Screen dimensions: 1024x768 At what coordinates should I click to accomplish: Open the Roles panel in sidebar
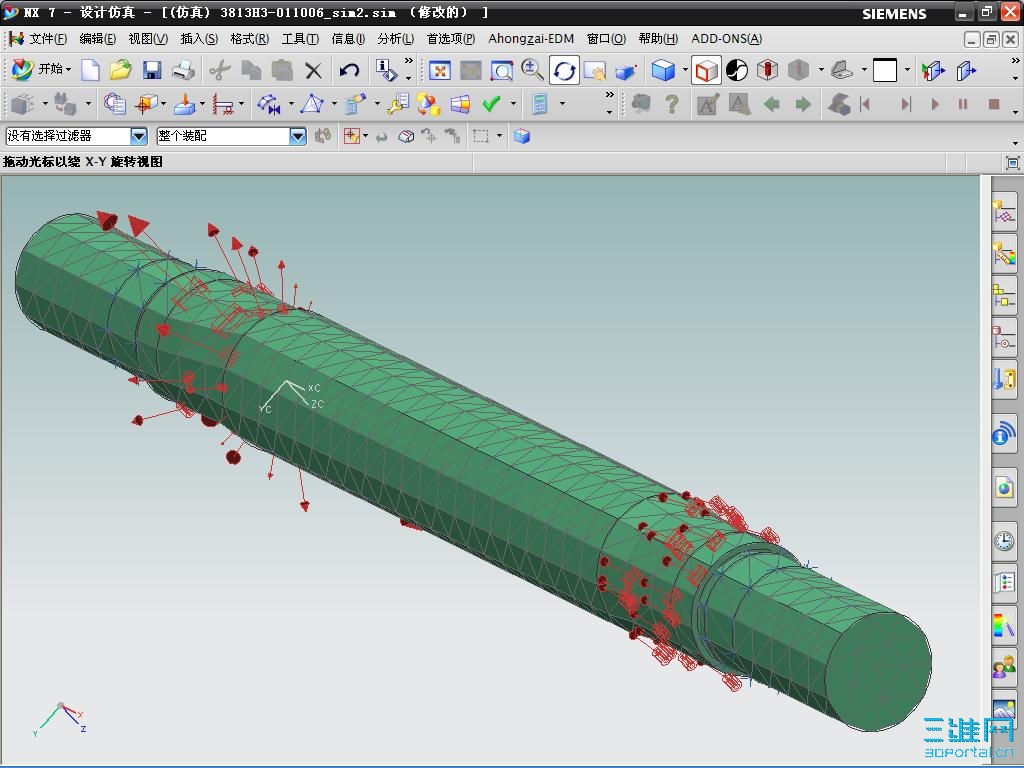pos(1003,666)
